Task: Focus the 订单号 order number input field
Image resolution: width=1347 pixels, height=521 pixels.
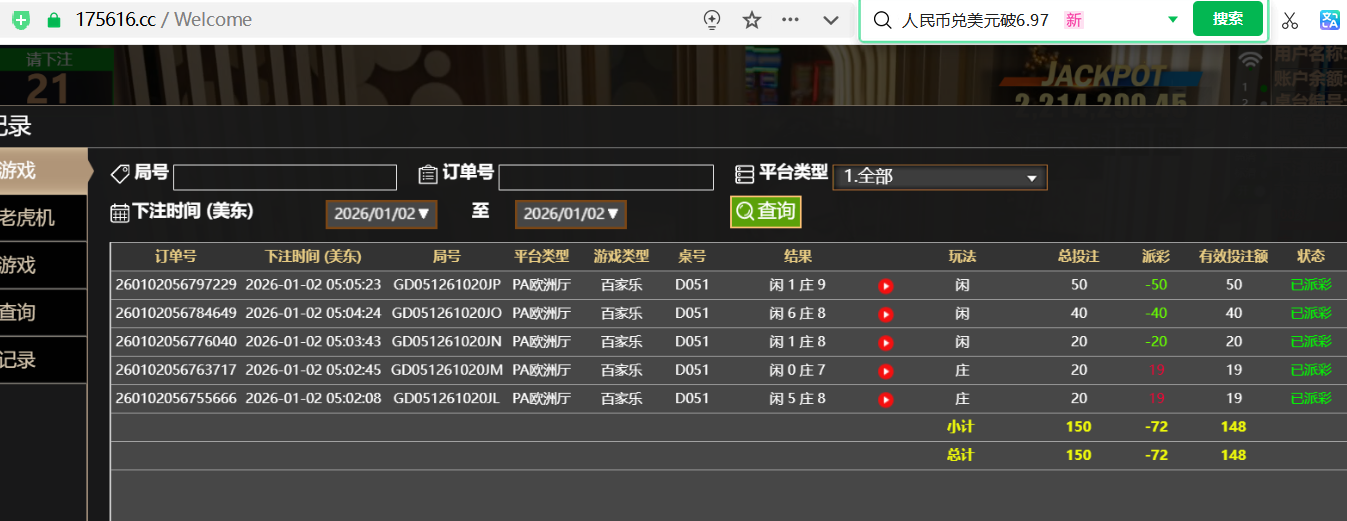Action: [x=591, y=178]
